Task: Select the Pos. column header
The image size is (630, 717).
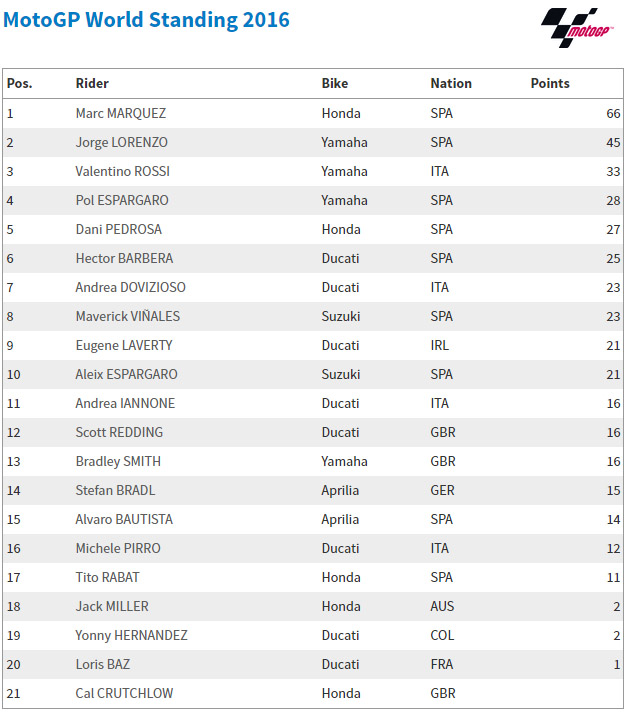Action: [20, 84]
